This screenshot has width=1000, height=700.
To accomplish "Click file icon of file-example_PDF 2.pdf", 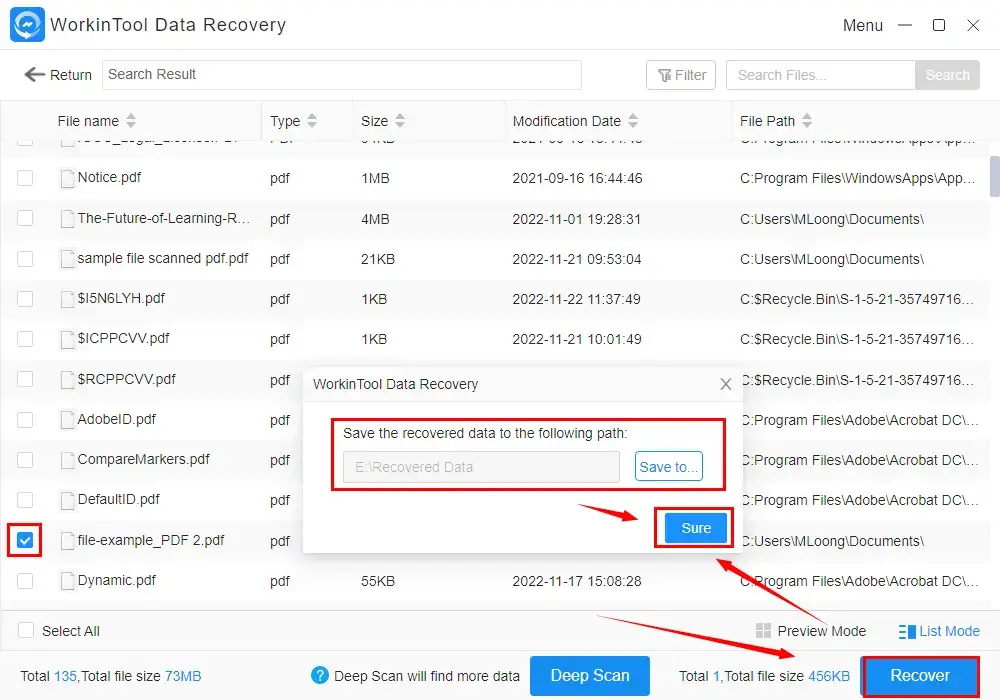I will [x=67, y=541].
